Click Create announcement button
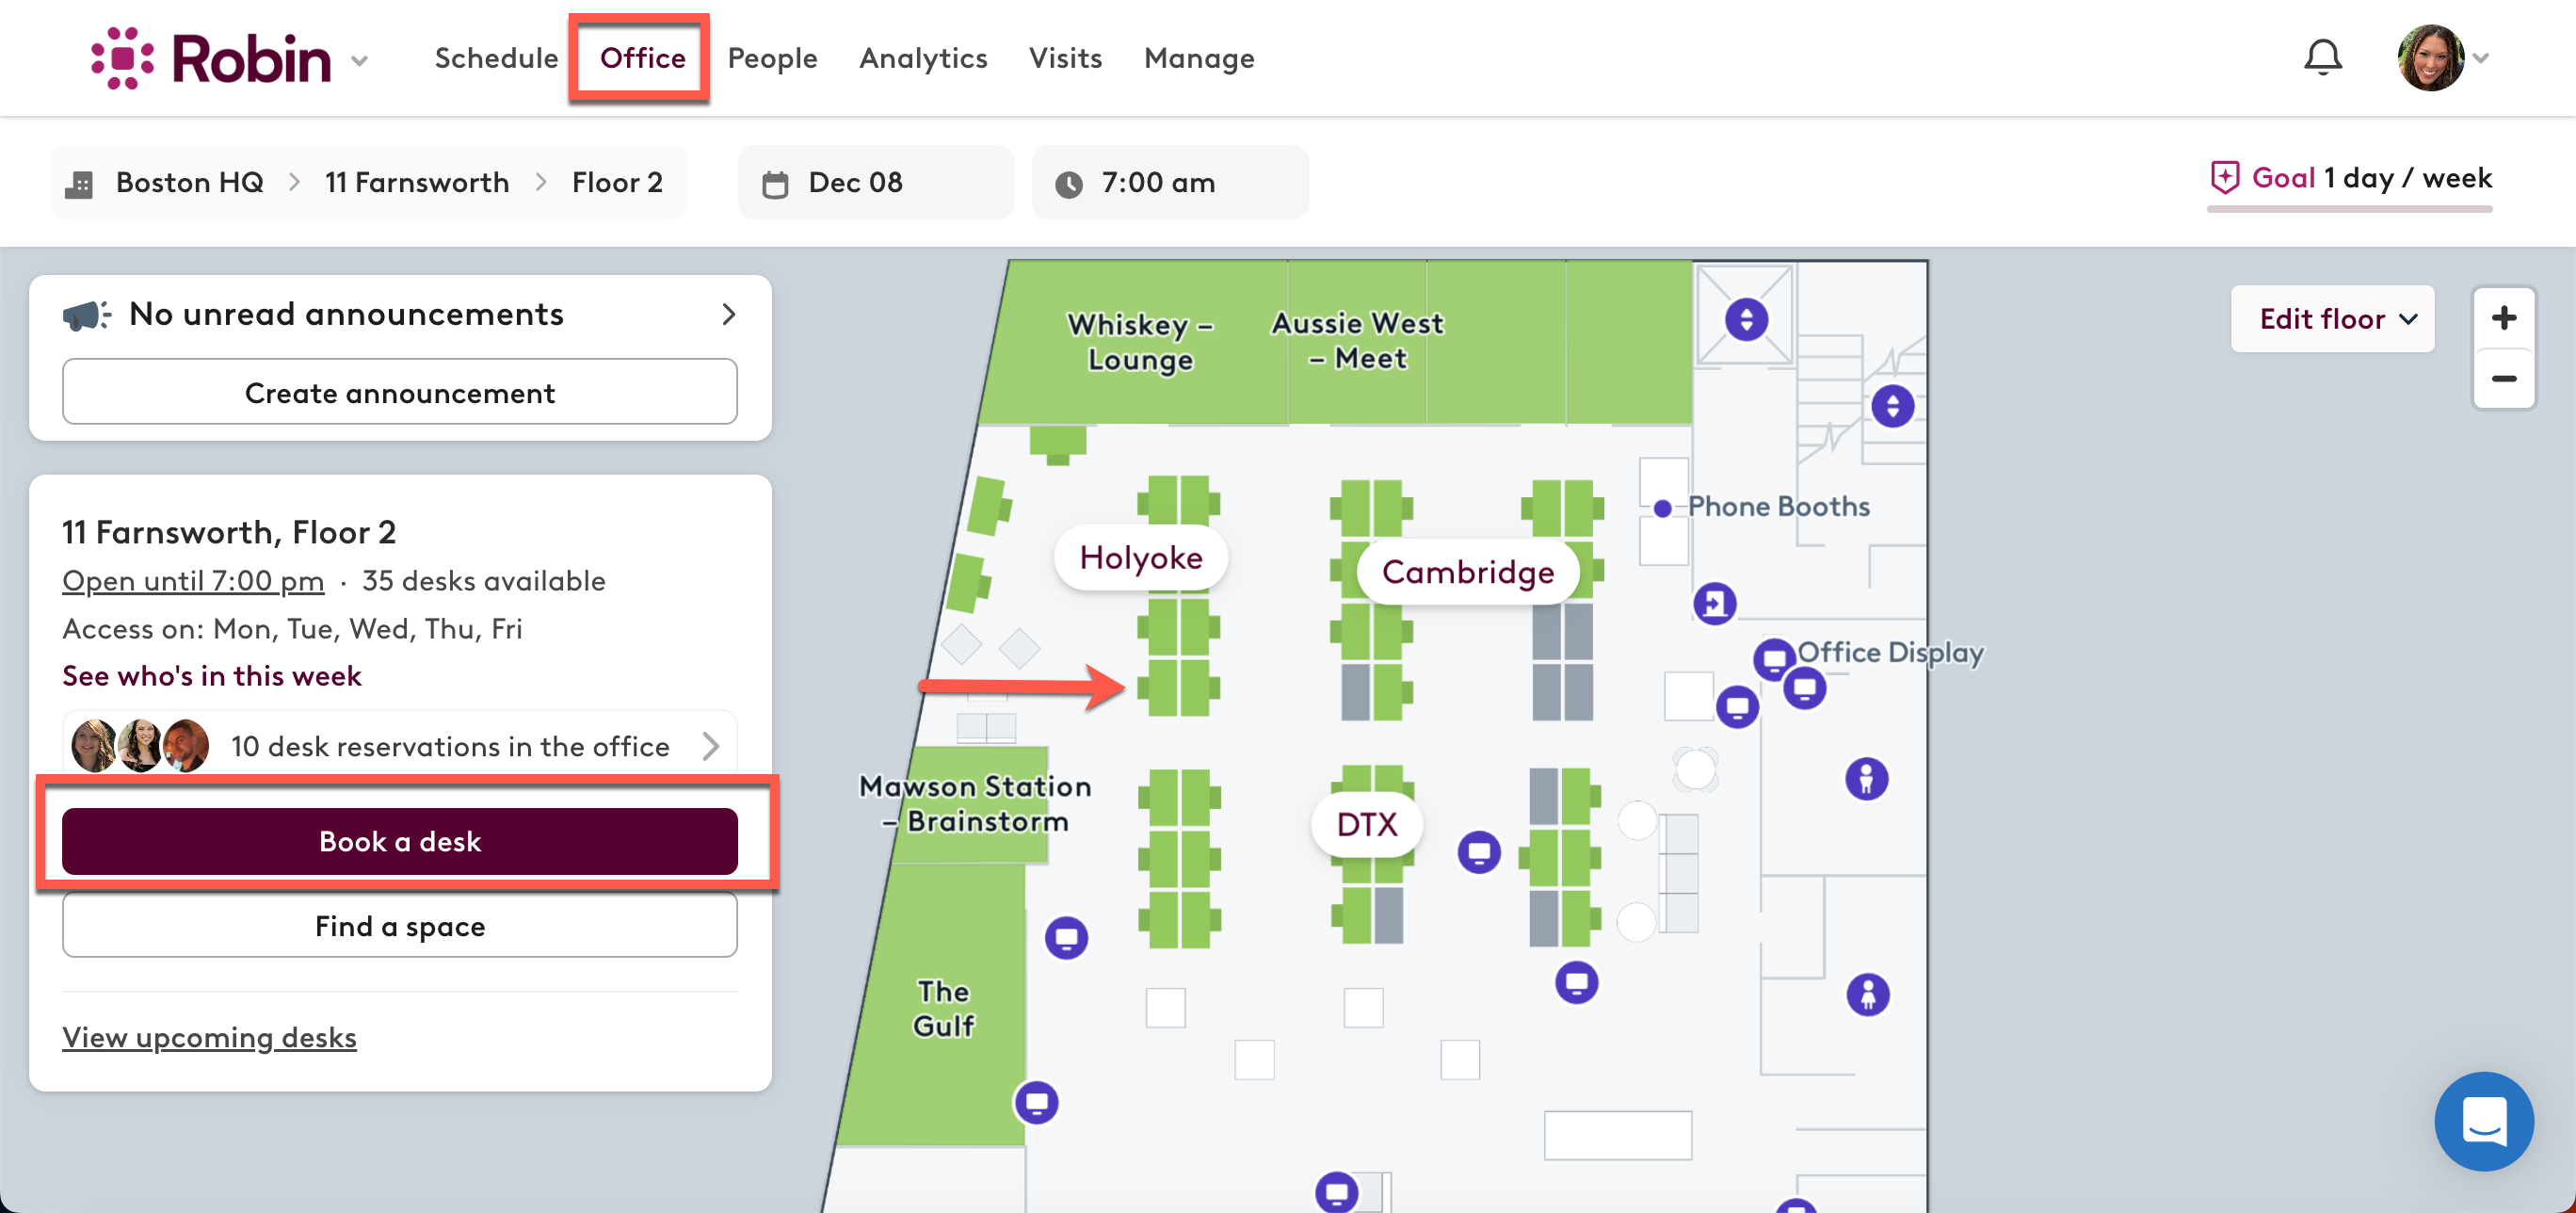 (400, 392)
